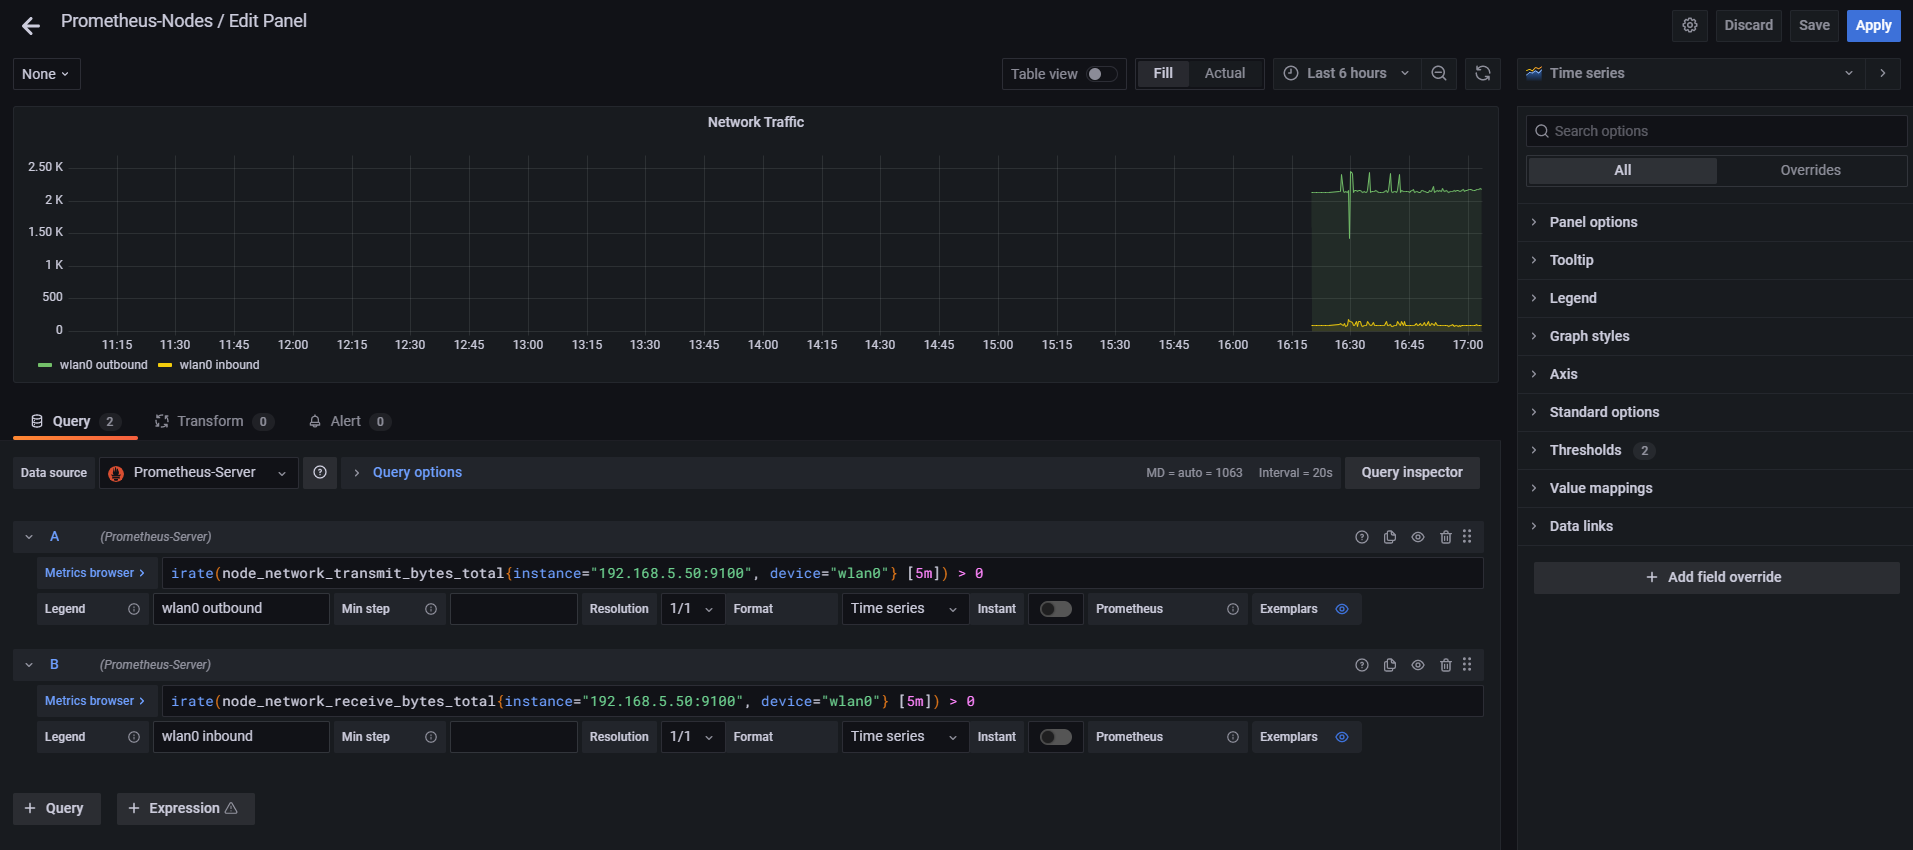
Task: Switch to the Alert tab
Action: point(349,421)
